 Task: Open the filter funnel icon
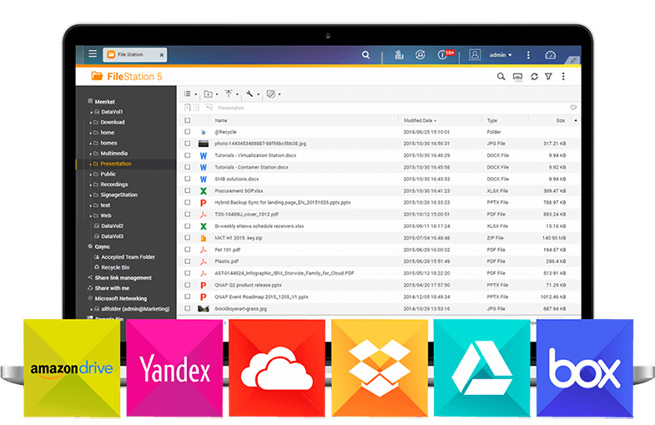pos(548,76)
